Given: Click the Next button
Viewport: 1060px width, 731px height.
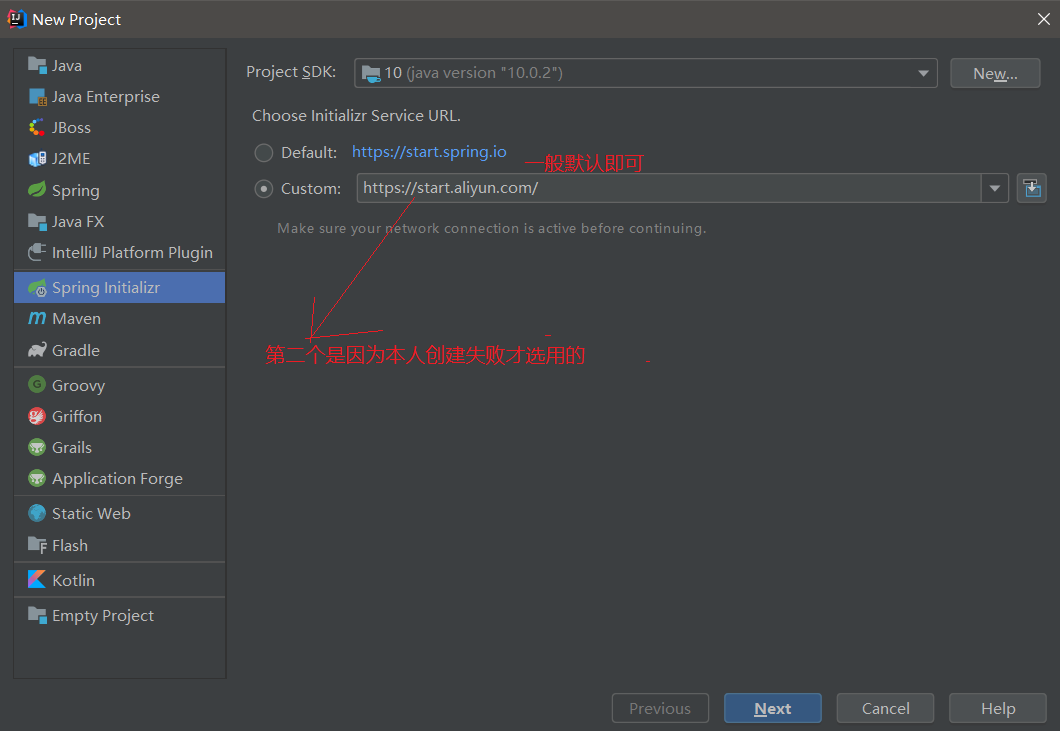Looking at the screenshot, I should [773, 708].
